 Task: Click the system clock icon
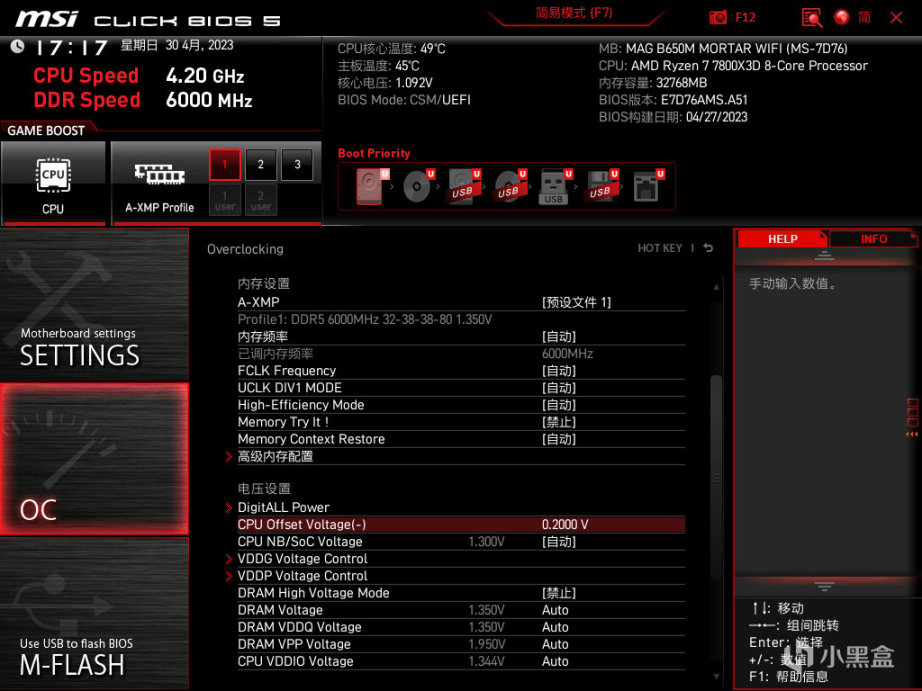18,46
